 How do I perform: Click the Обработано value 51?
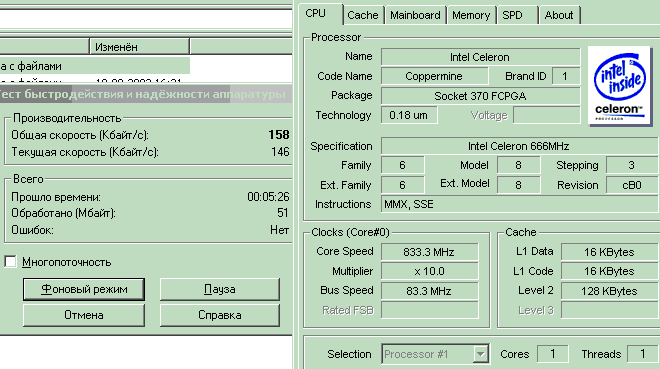pos(282,213)
